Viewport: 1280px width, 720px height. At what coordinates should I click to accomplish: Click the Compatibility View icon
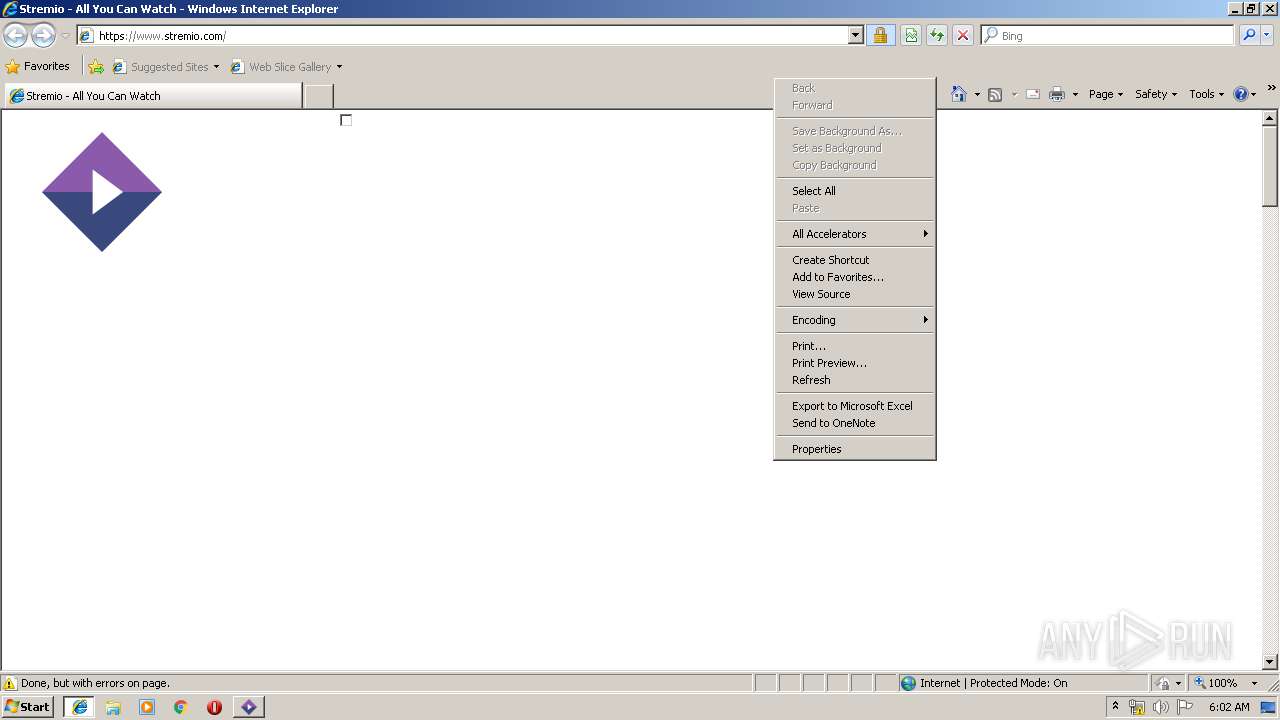911,35
